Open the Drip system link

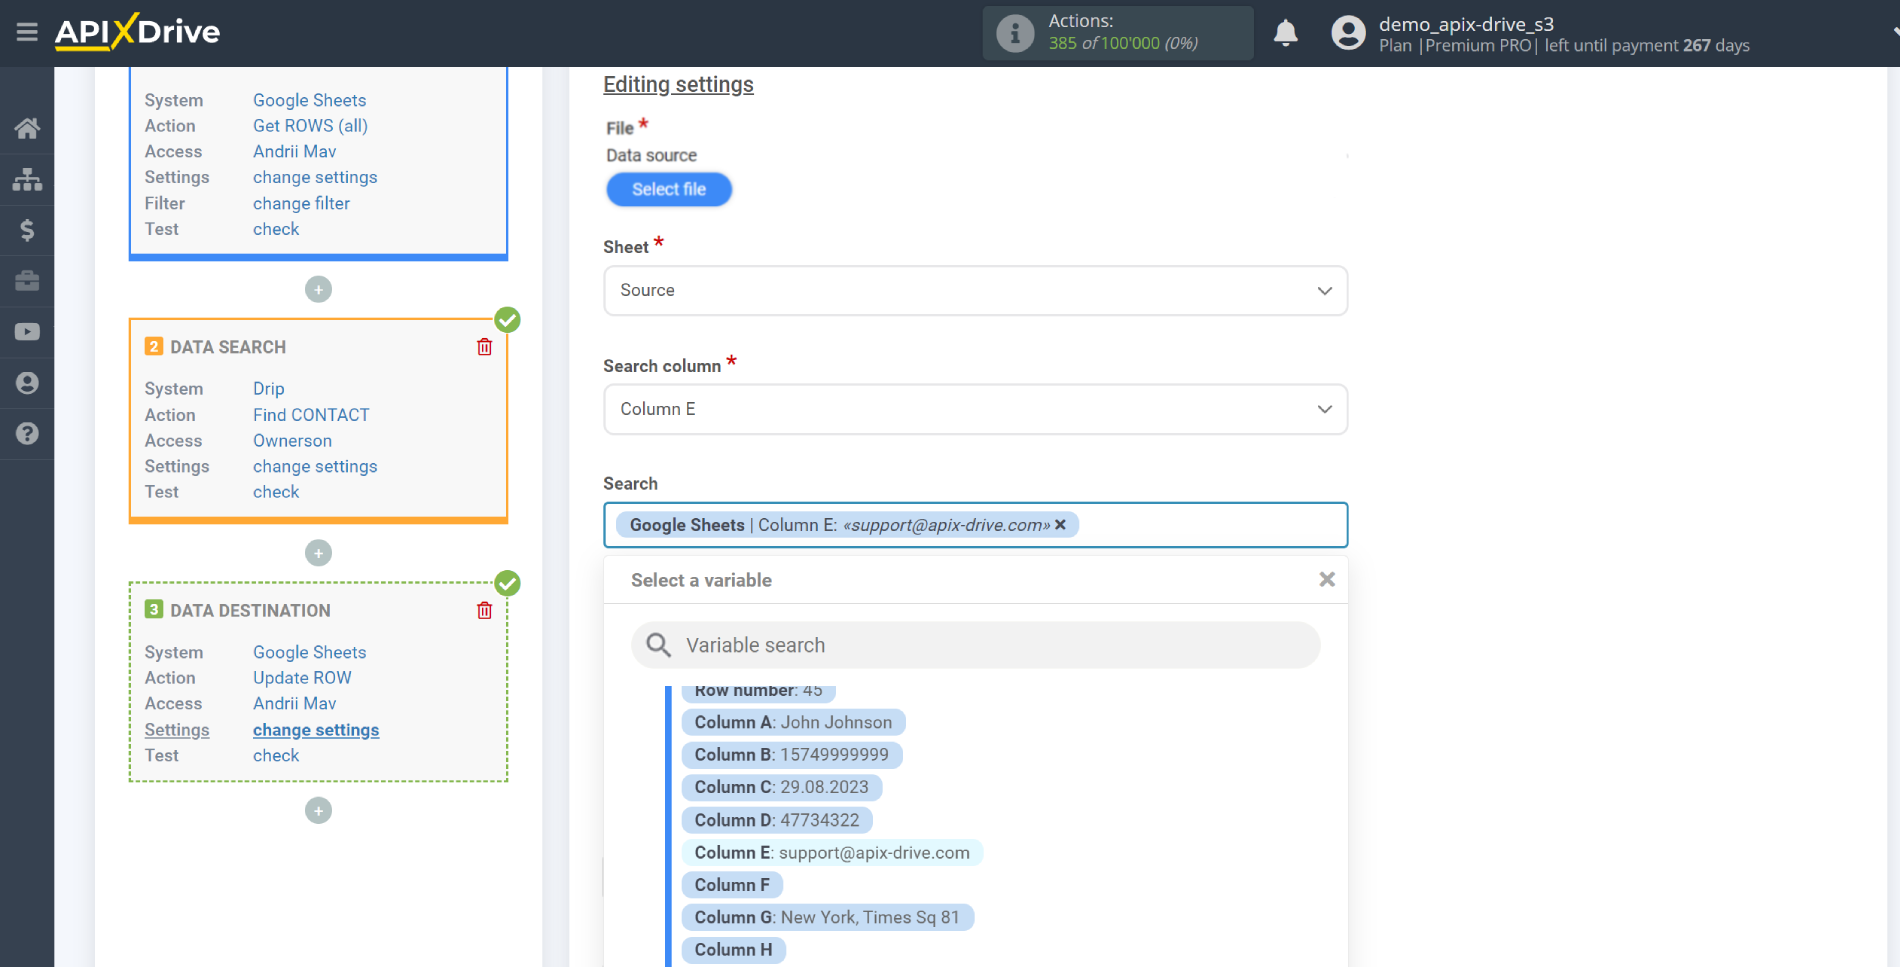[x=268, y=388]
